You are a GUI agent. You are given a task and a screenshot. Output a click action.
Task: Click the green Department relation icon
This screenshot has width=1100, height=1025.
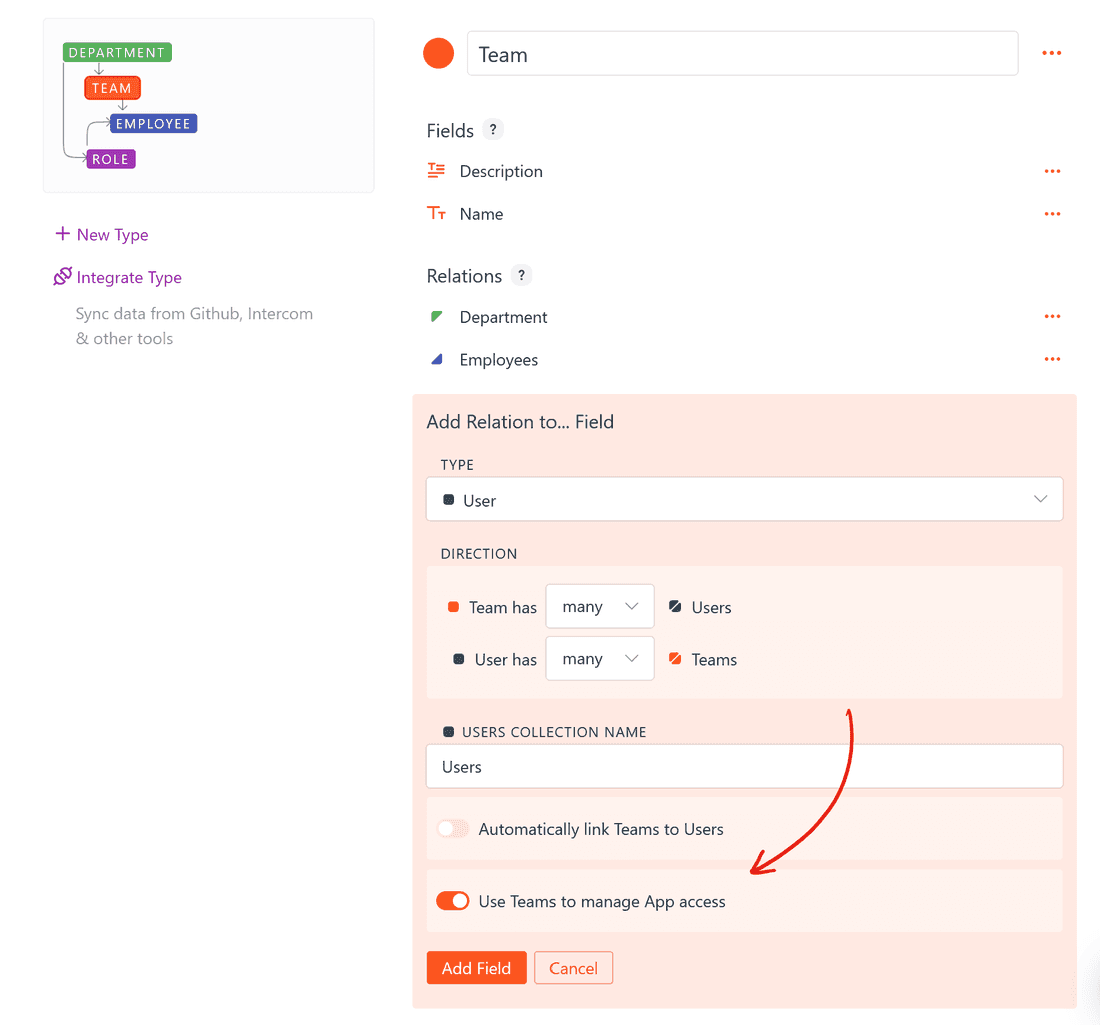pyautogui.click(x=435, y=316)
